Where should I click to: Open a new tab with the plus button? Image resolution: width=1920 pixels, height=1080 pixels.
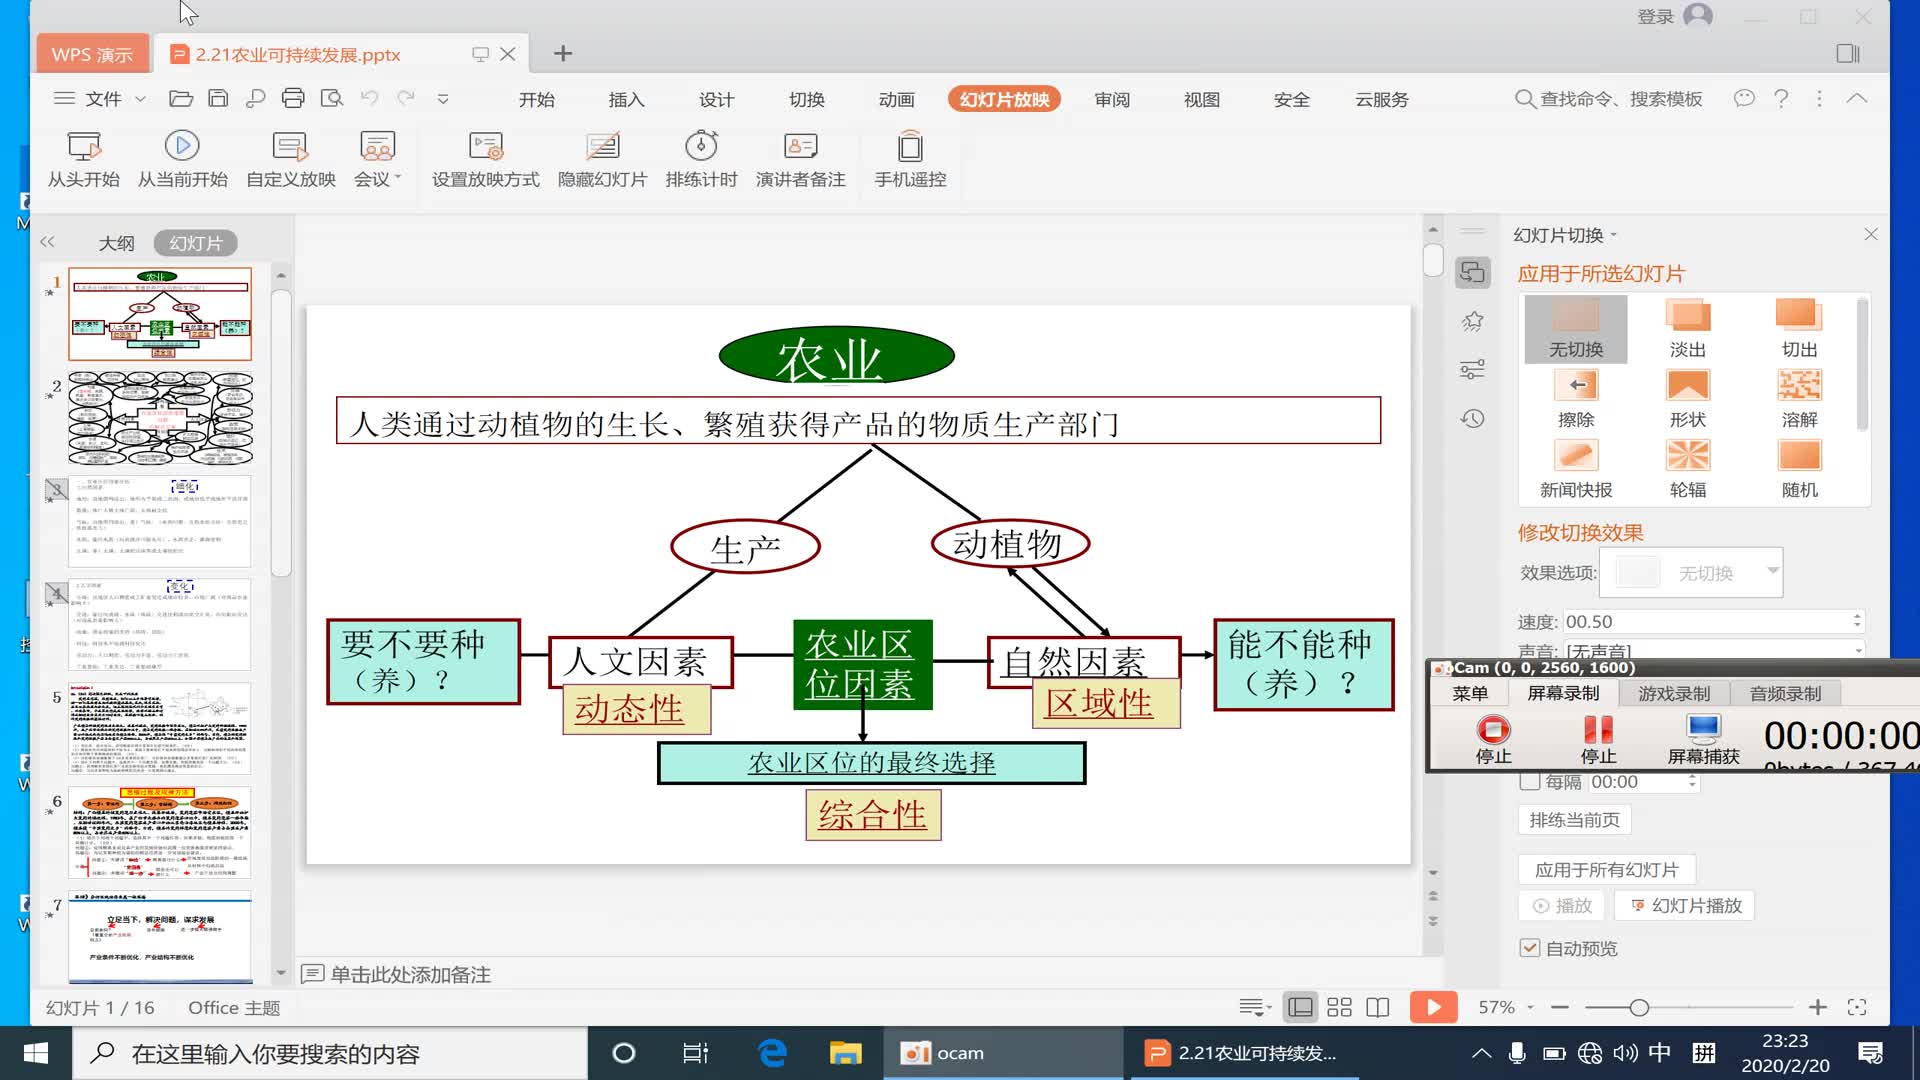[x=563, y=53]
